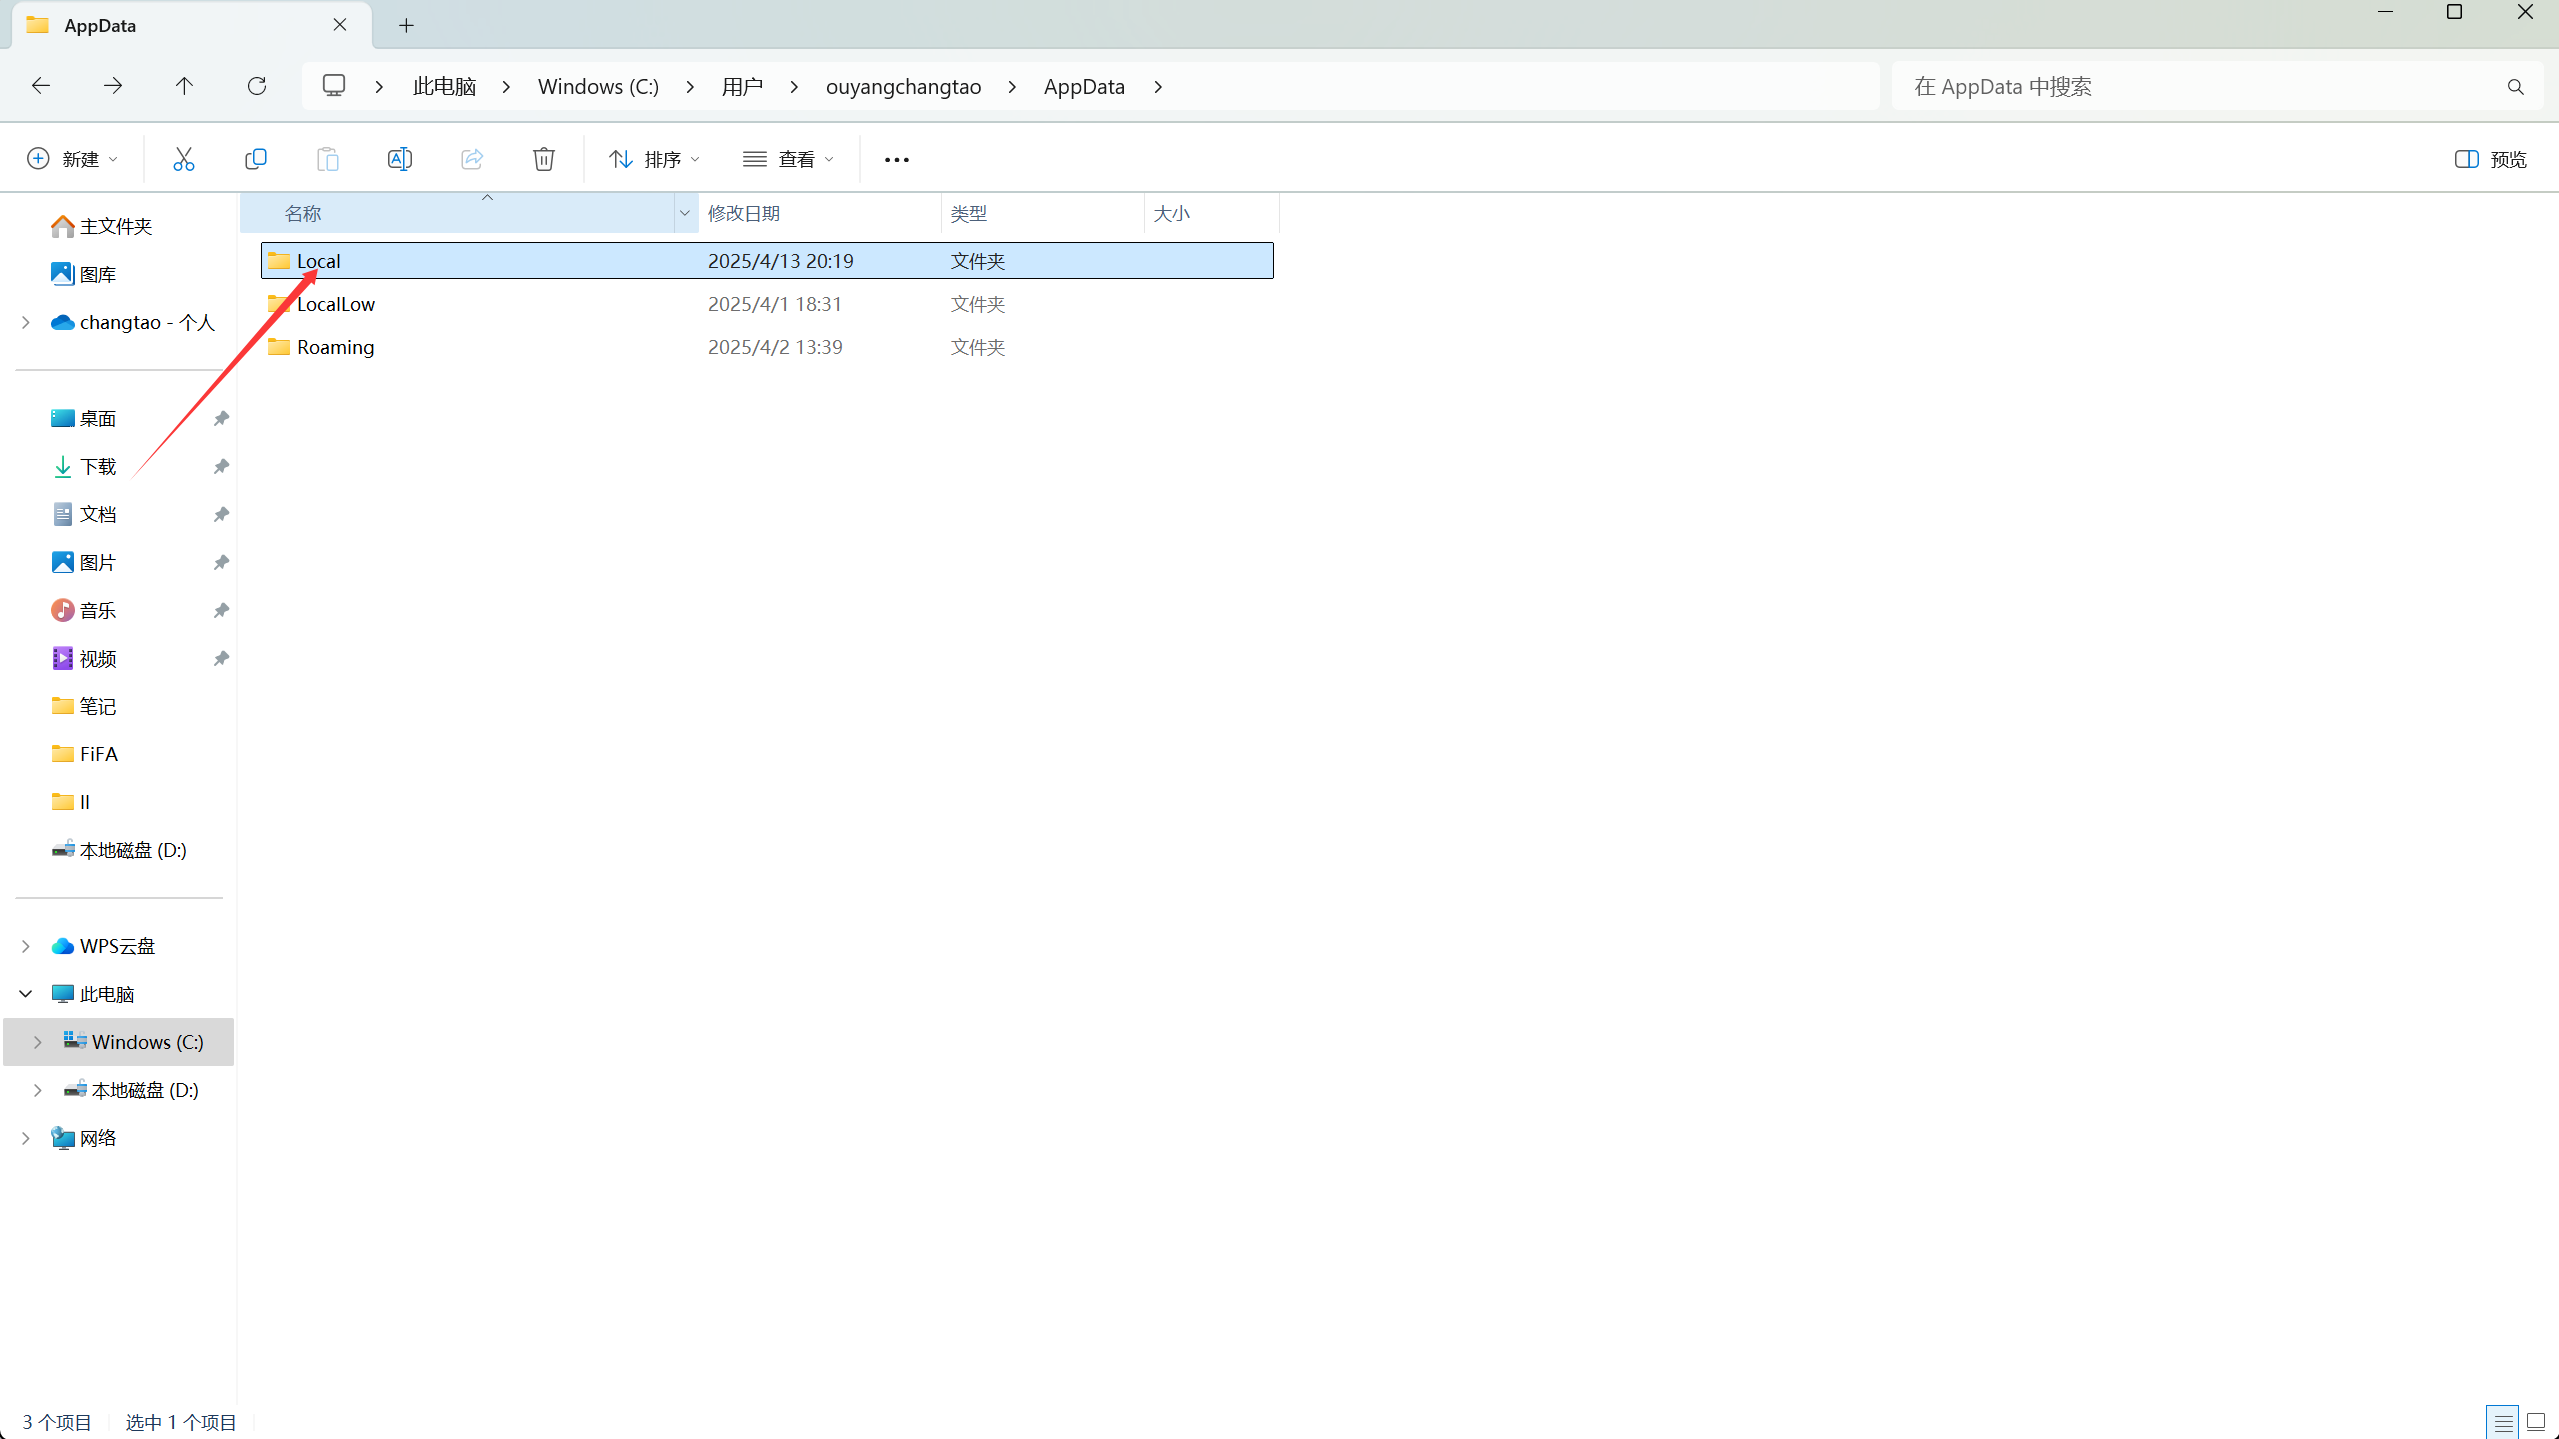
Task: Open the See more ellipsis menu
Action: point(896,159)
